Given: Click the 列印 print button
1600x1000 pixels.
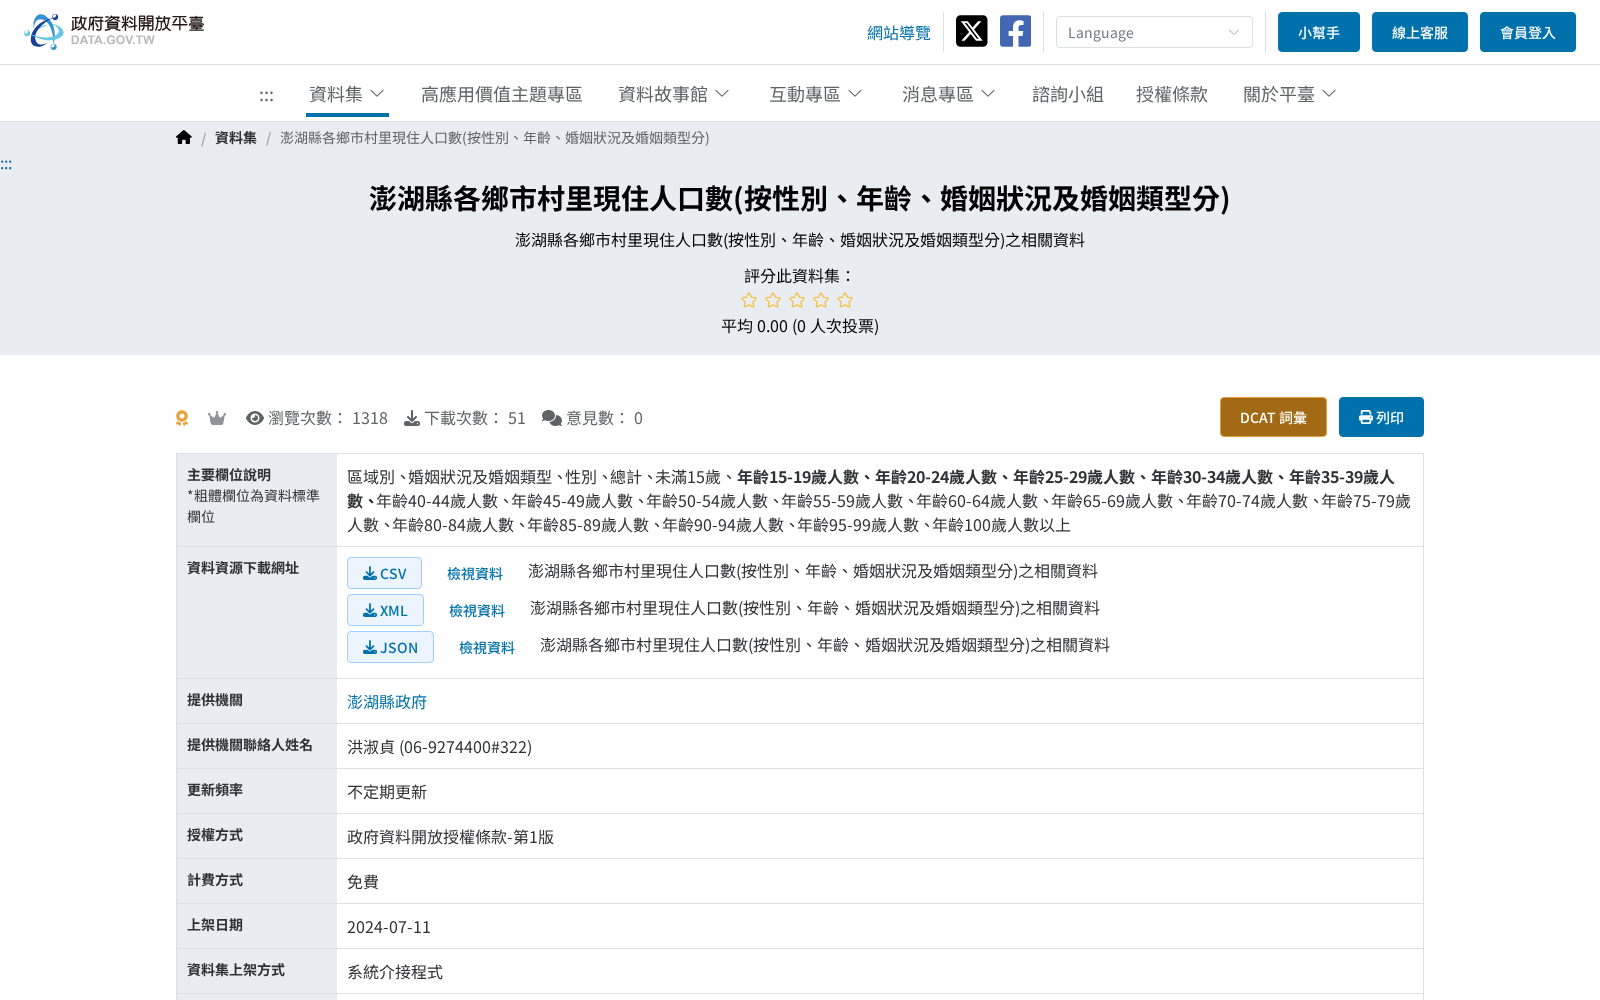Looking at the screenshot, I should [1381, 417].
